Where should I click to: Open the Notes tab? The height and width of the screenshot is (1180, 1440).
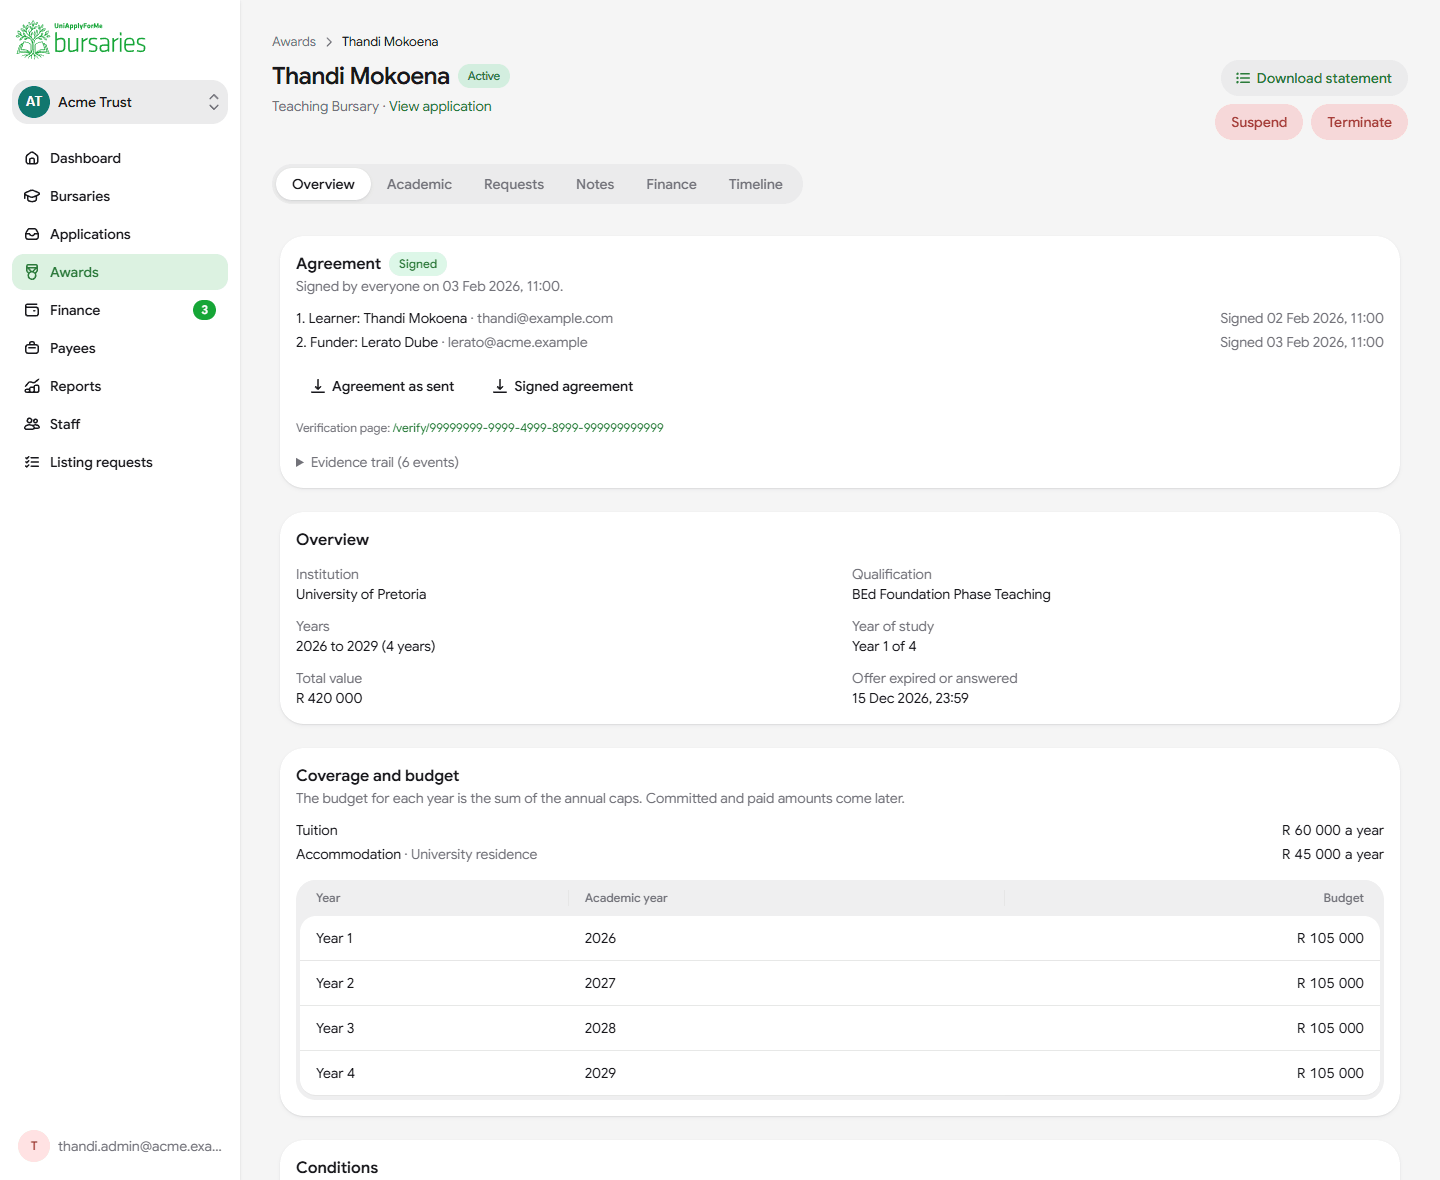tap(595, 184)
